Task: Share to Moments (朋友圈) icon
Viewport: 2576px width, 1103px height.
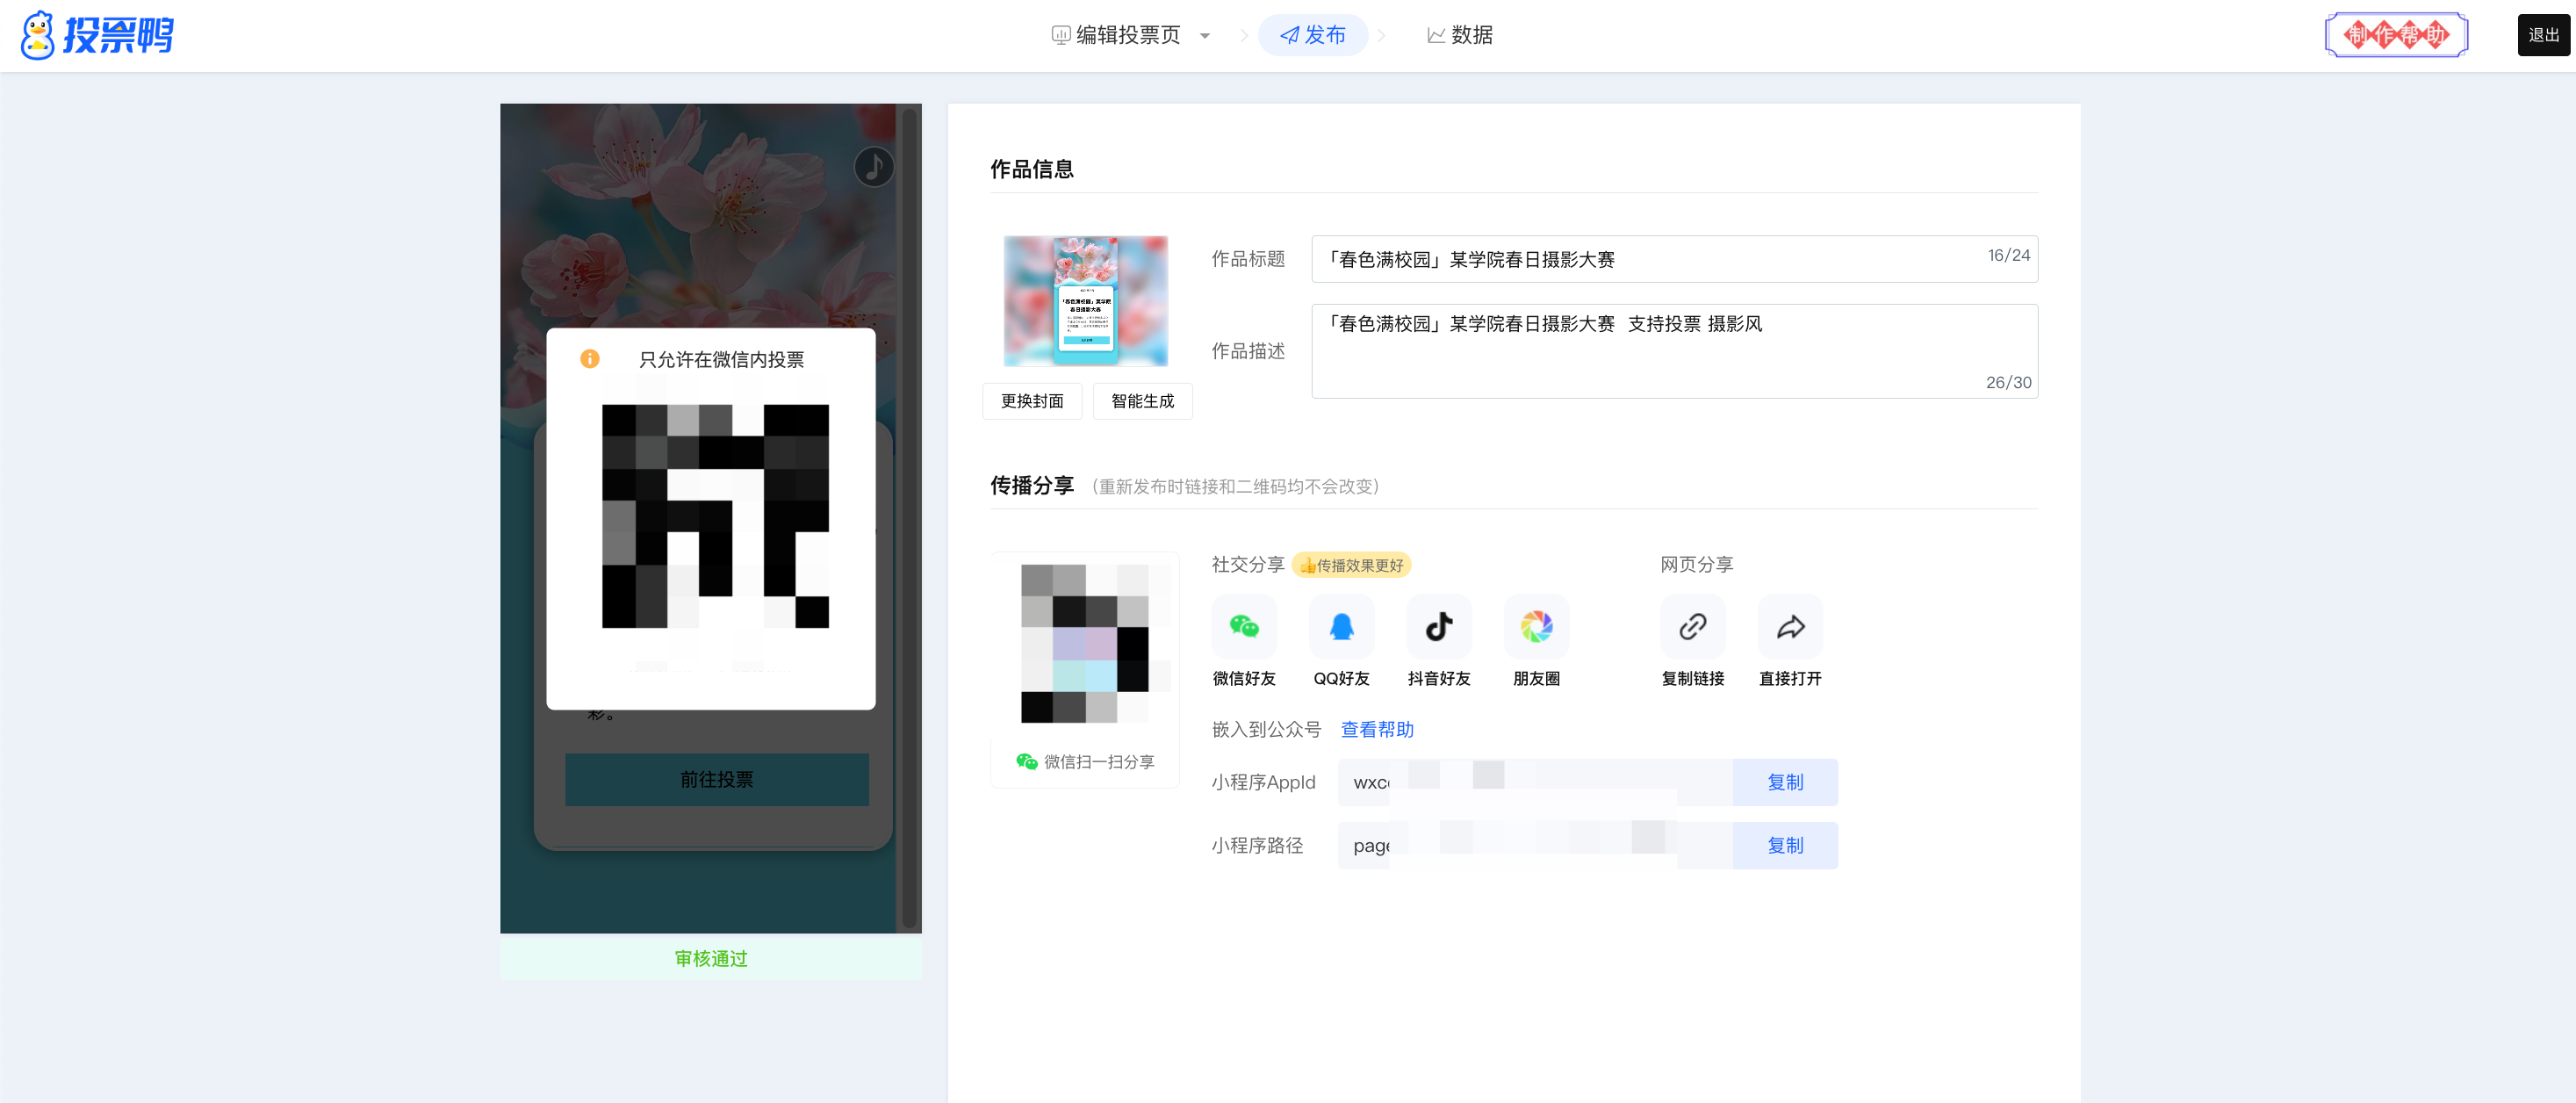Action: [x=1536, y=627]
